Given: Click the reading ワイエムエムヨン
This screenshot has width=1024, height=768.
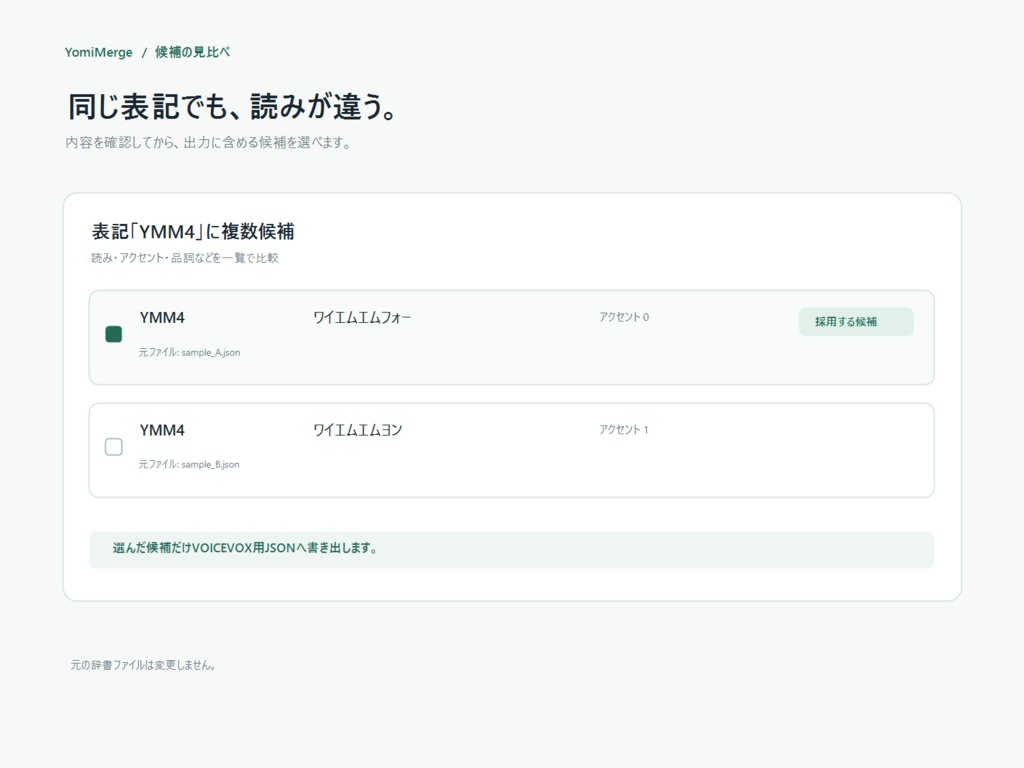Looking at the screenshot, I should click(x=357, y=430).
